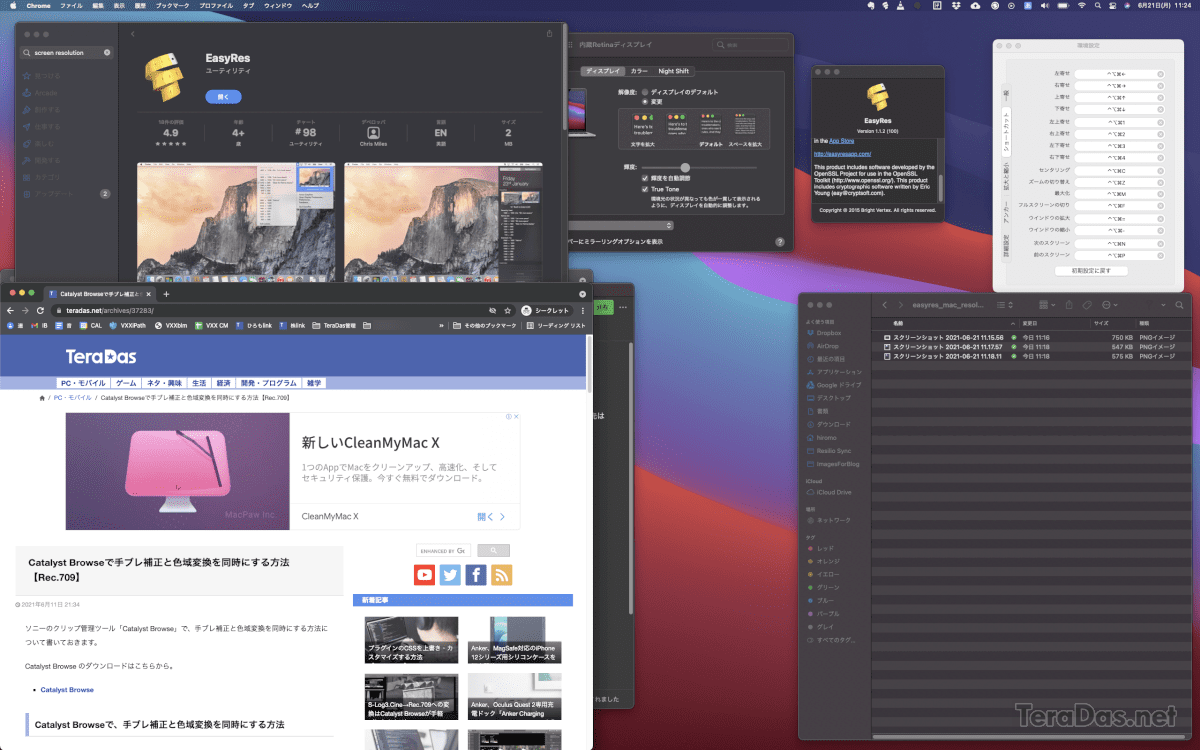The height and width of the screenshot is (750, 1200).
Task: Toggle 輝度を自動調節 checkbox
Action: 646,178
